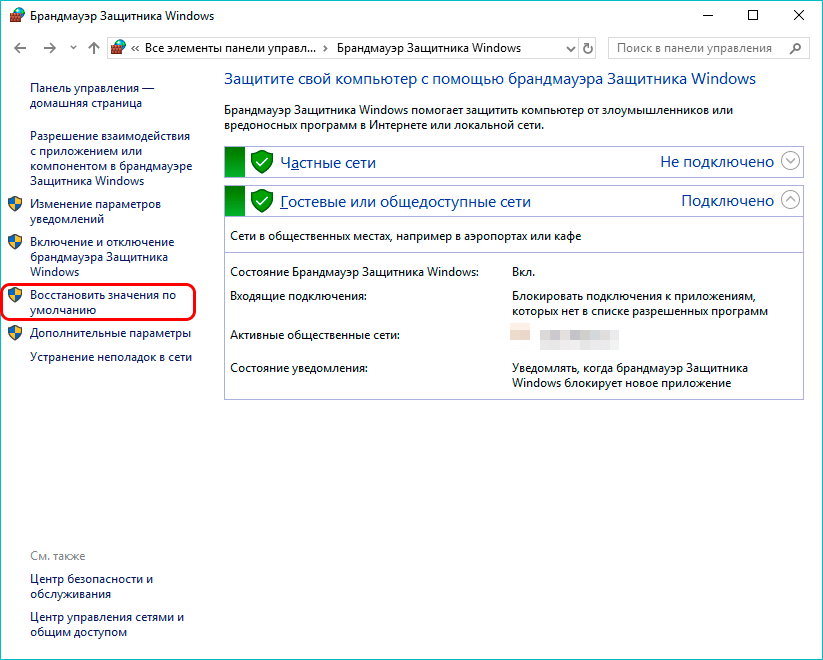Click the 'Подключено' status text
Image resolution: width=823 pixels, height=660 pixels.
click(x=727, y=201)
